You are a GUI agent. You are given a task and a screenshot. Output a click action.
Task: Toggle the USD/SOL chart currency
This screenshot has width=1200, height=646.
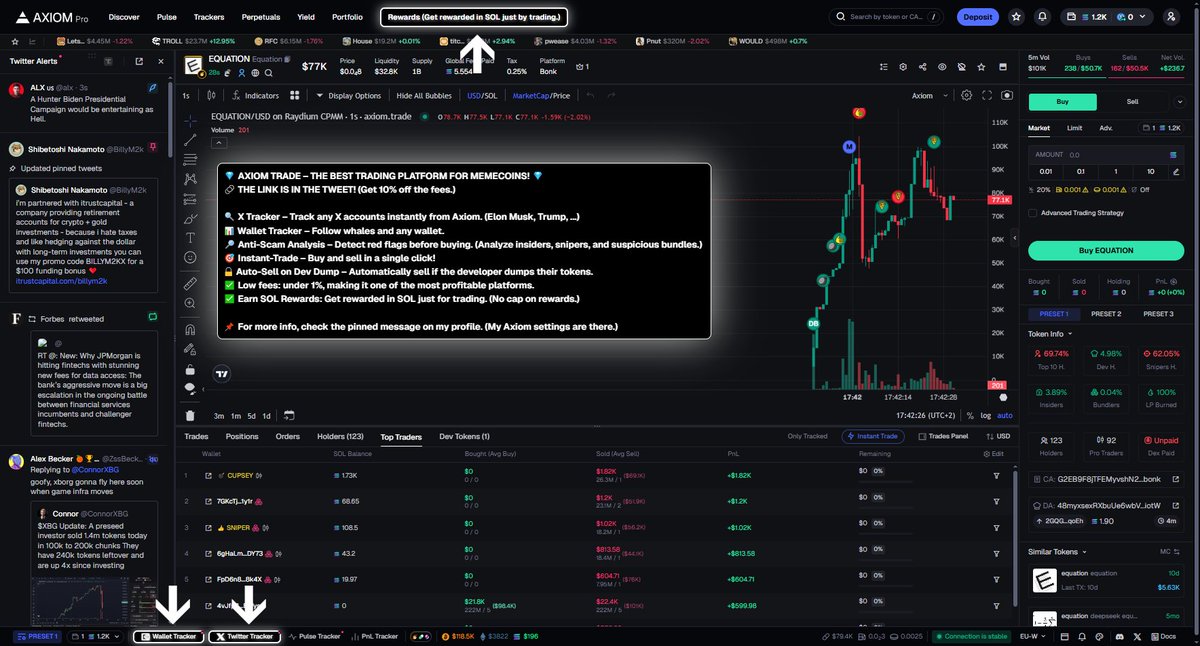click(482, 96)
